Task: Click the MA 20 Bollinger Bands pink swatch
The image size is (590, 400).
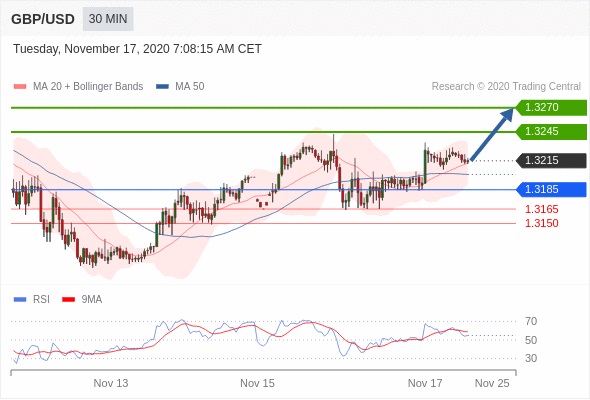Action: (20, 87)
